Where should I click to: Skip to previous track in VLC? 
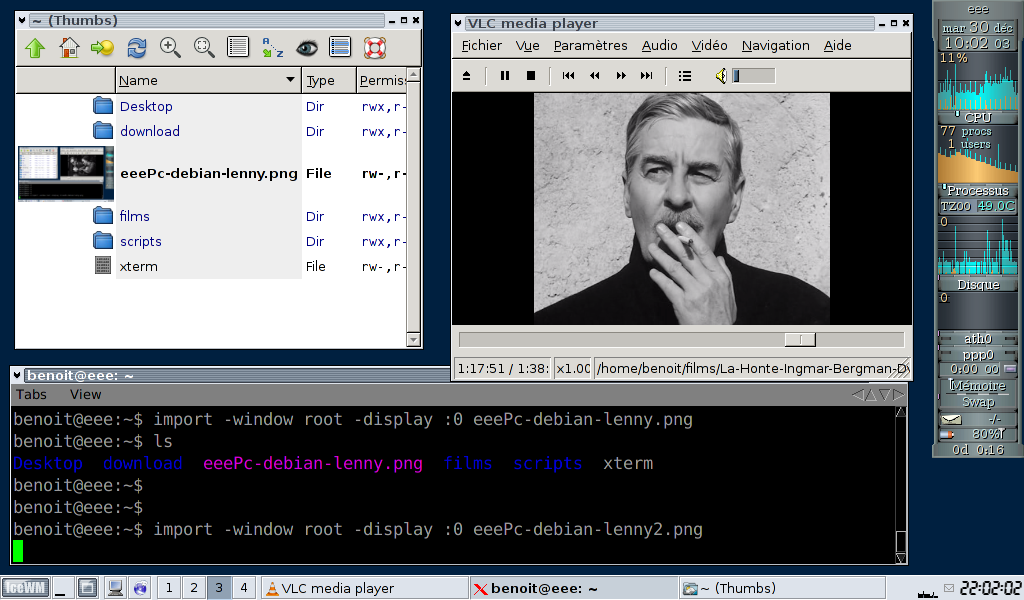568,76
